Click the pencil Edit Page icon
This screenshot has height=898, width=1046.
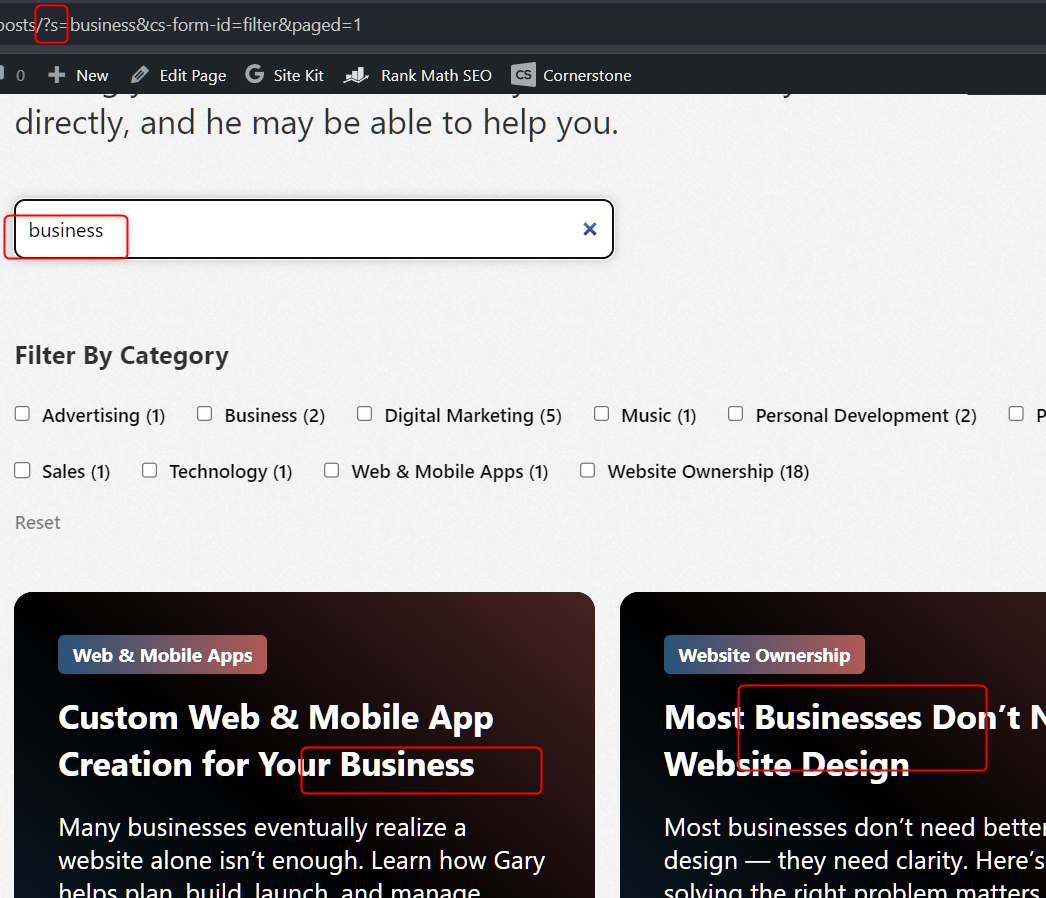click(140, 75)
